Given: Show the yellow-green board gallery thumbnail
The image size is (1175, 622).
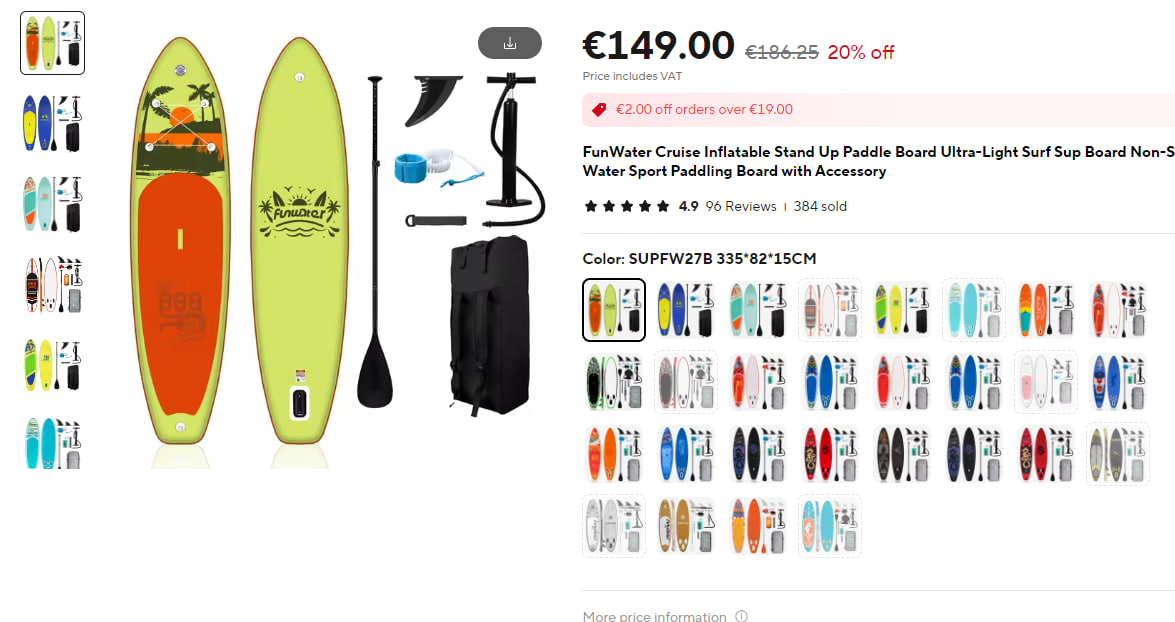Looking at the screenshot, I should pyautogui.click(x=52, y=365).
